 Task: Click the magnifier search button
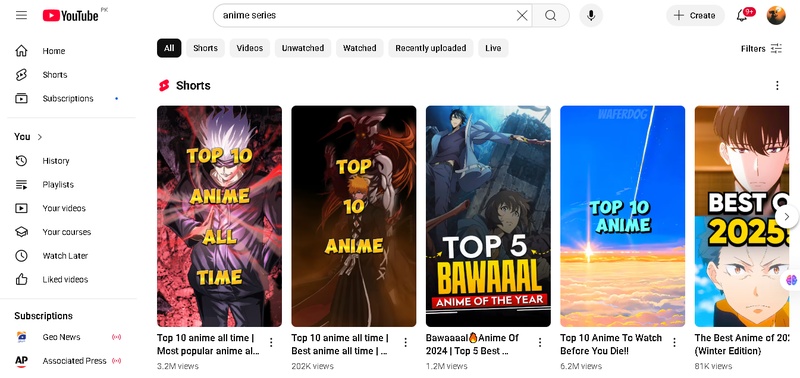coord(551,15)
